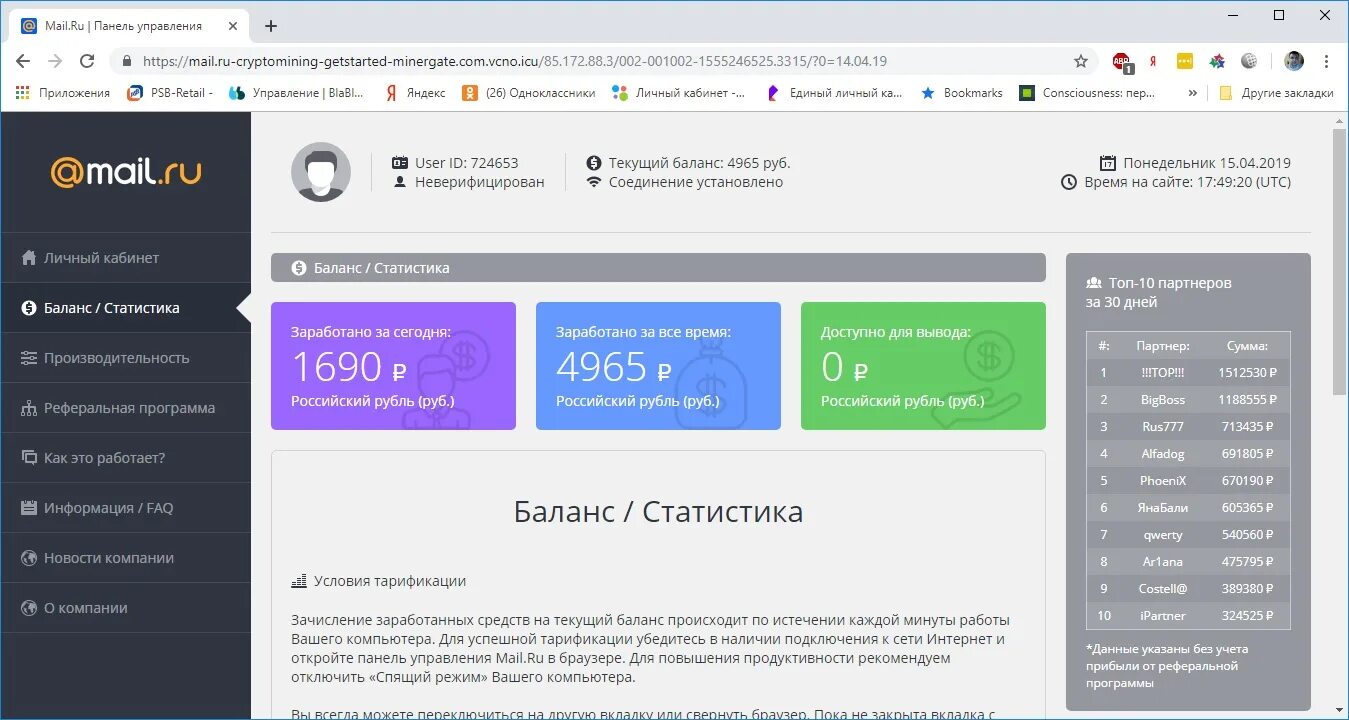
Task: Open Реферальная программа sidebar item
Action: pos(126,408)
